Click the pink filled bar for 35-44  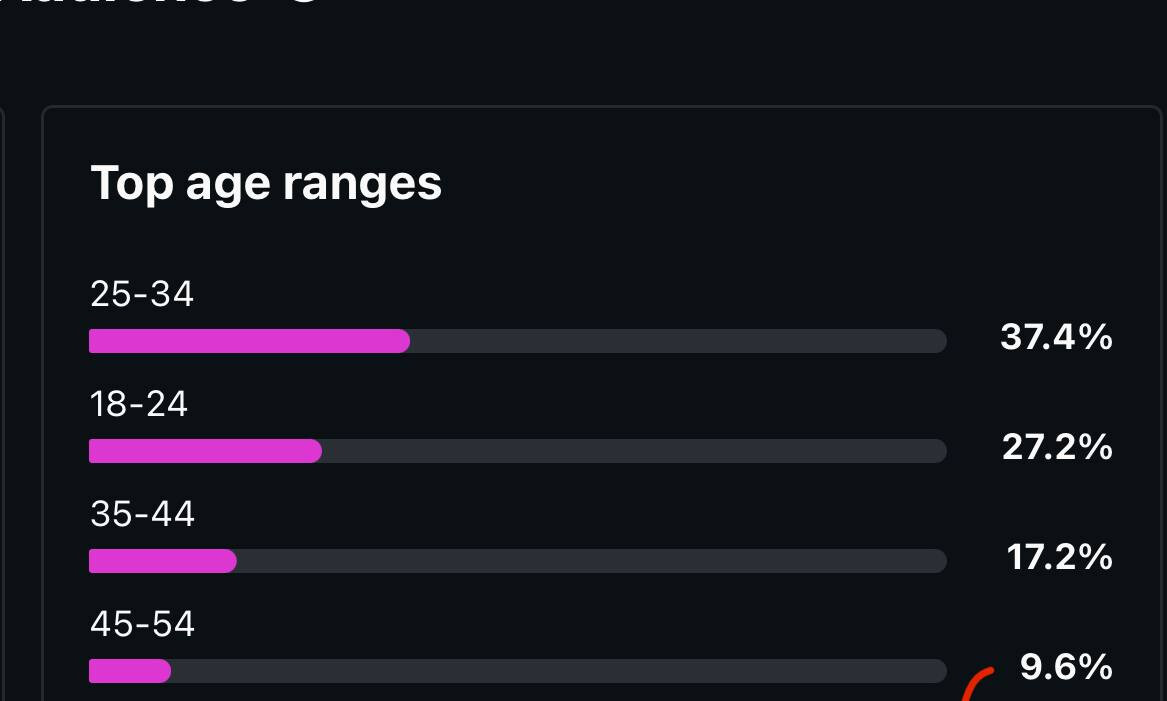pos(162,561)
